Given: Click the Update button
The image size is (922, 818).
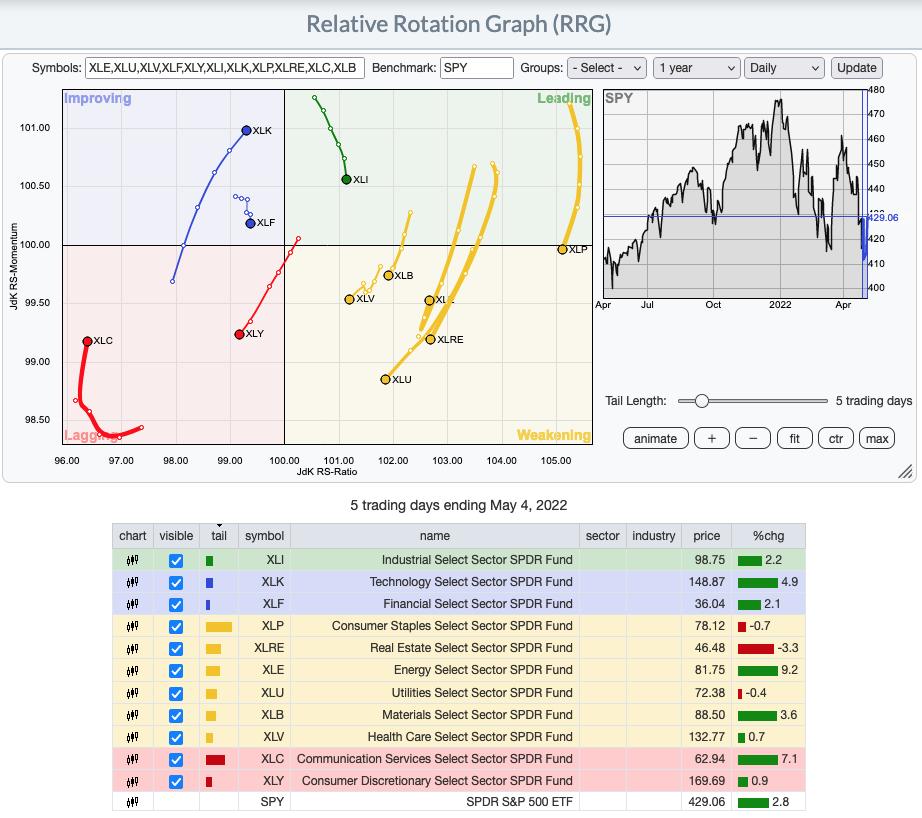Looking at the screenshot, I should pos(856,68).
